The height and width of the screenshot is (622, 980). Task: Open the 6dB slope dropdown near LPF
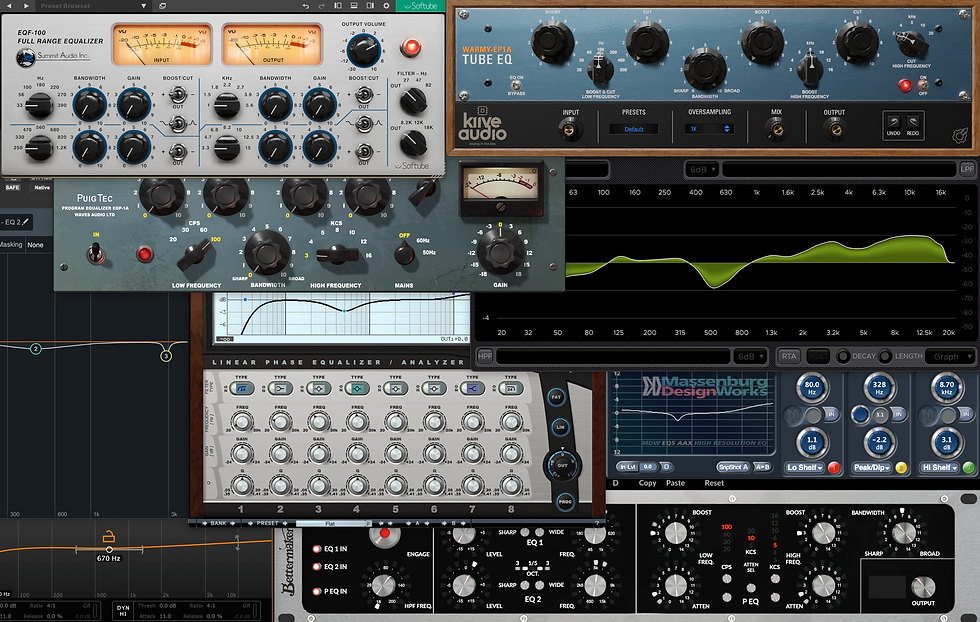click(702, 169)
